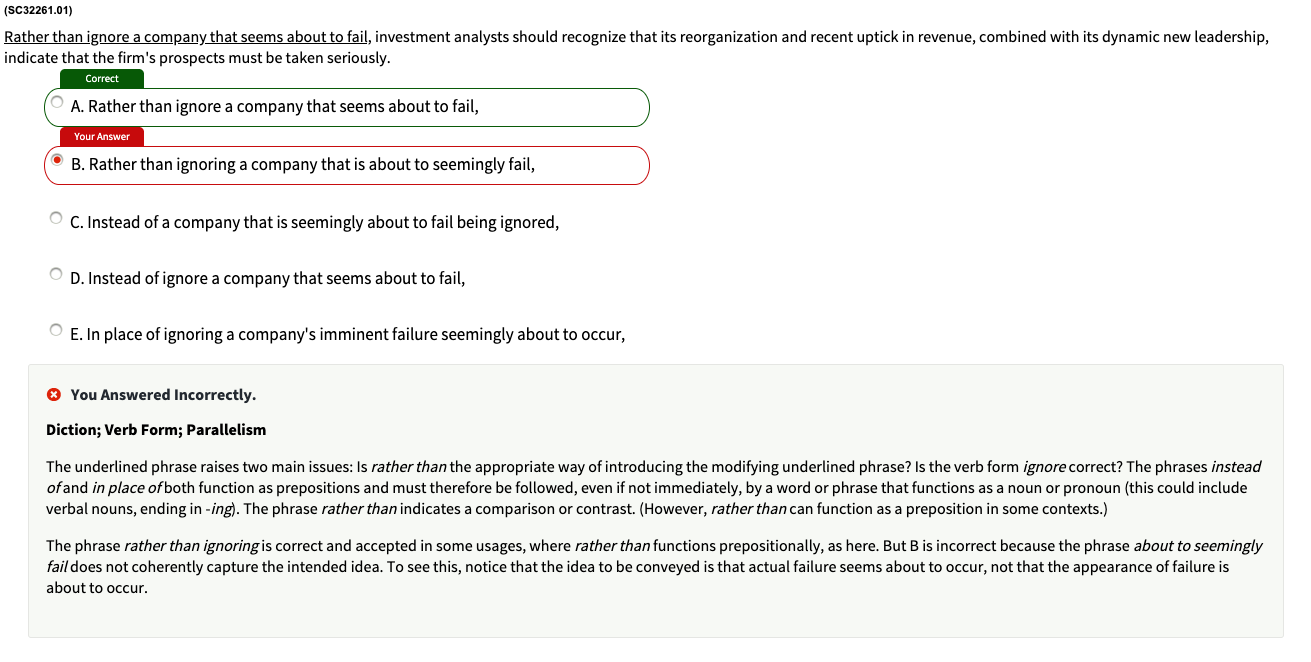
Task: Click the option E answer text
Action: 346,333
